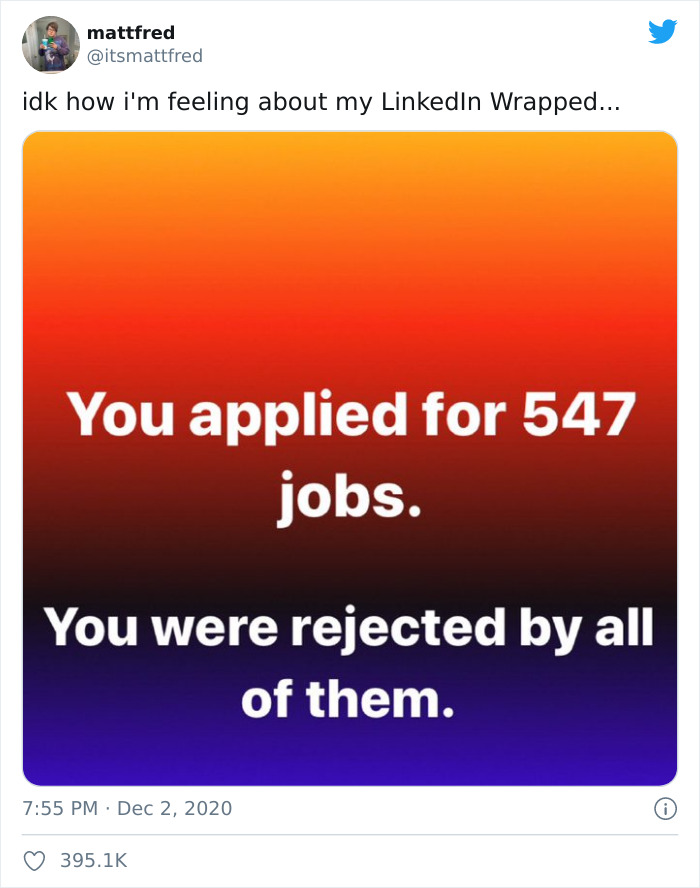Screen dimensions: 700x888
Task: Open the LinkedIn Wrapped image full-size
Action: [347, 460]
